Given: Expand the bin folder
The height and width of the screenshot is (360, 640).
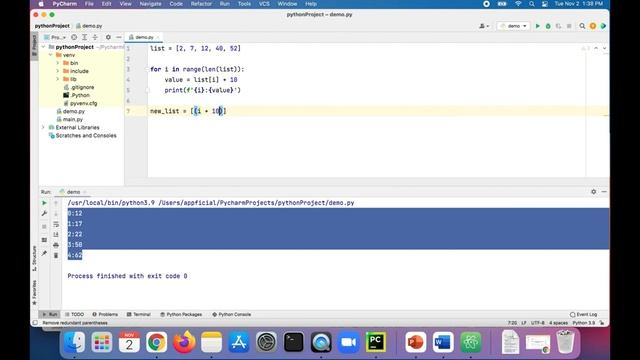Looking at the screenshot, I should click(x=58, y=63).
